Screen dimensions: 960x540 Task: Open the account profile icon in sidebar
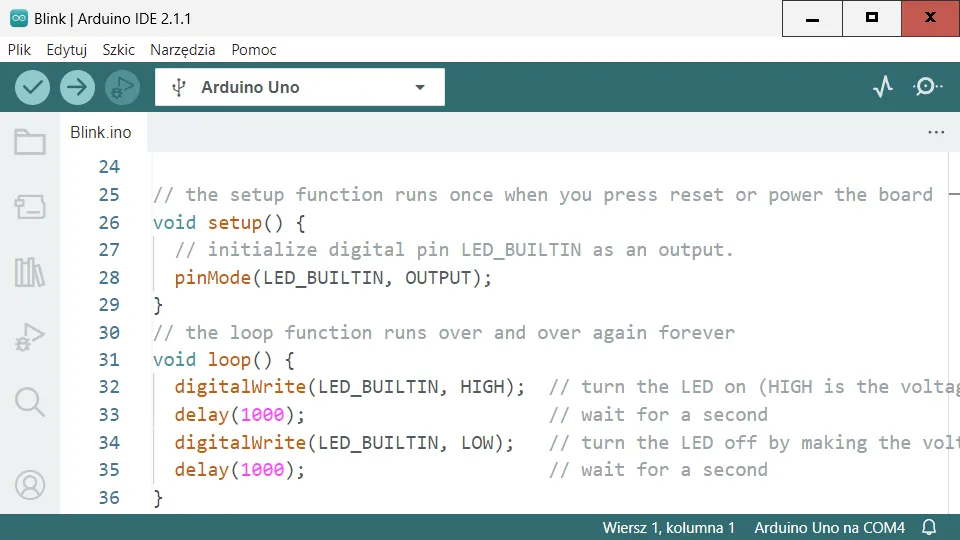30,485
